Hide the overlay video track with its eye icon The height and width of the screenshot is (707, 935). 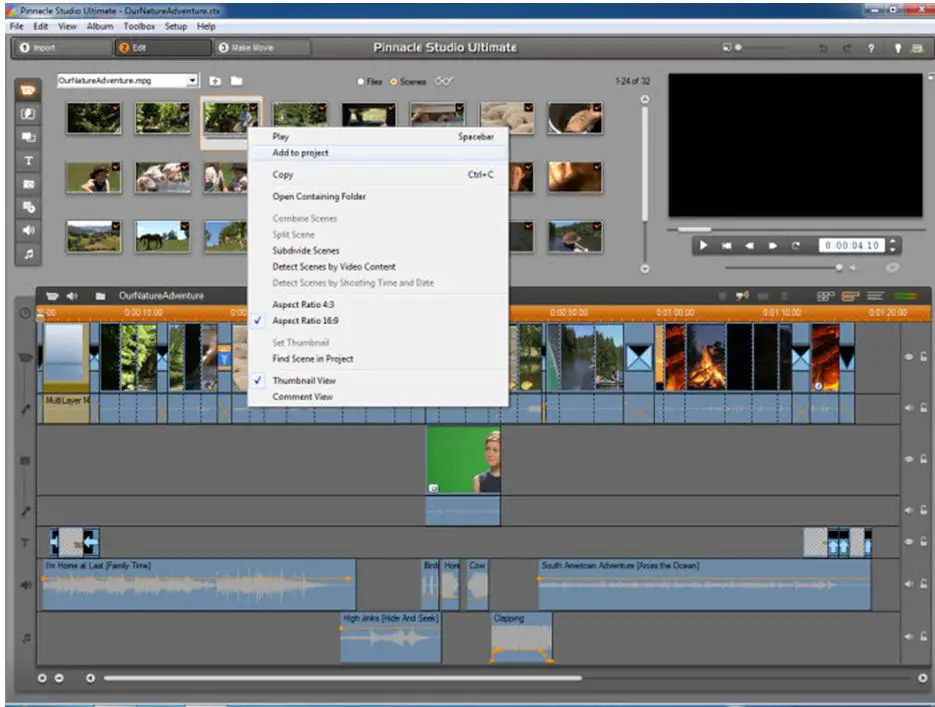pos(909,459)
